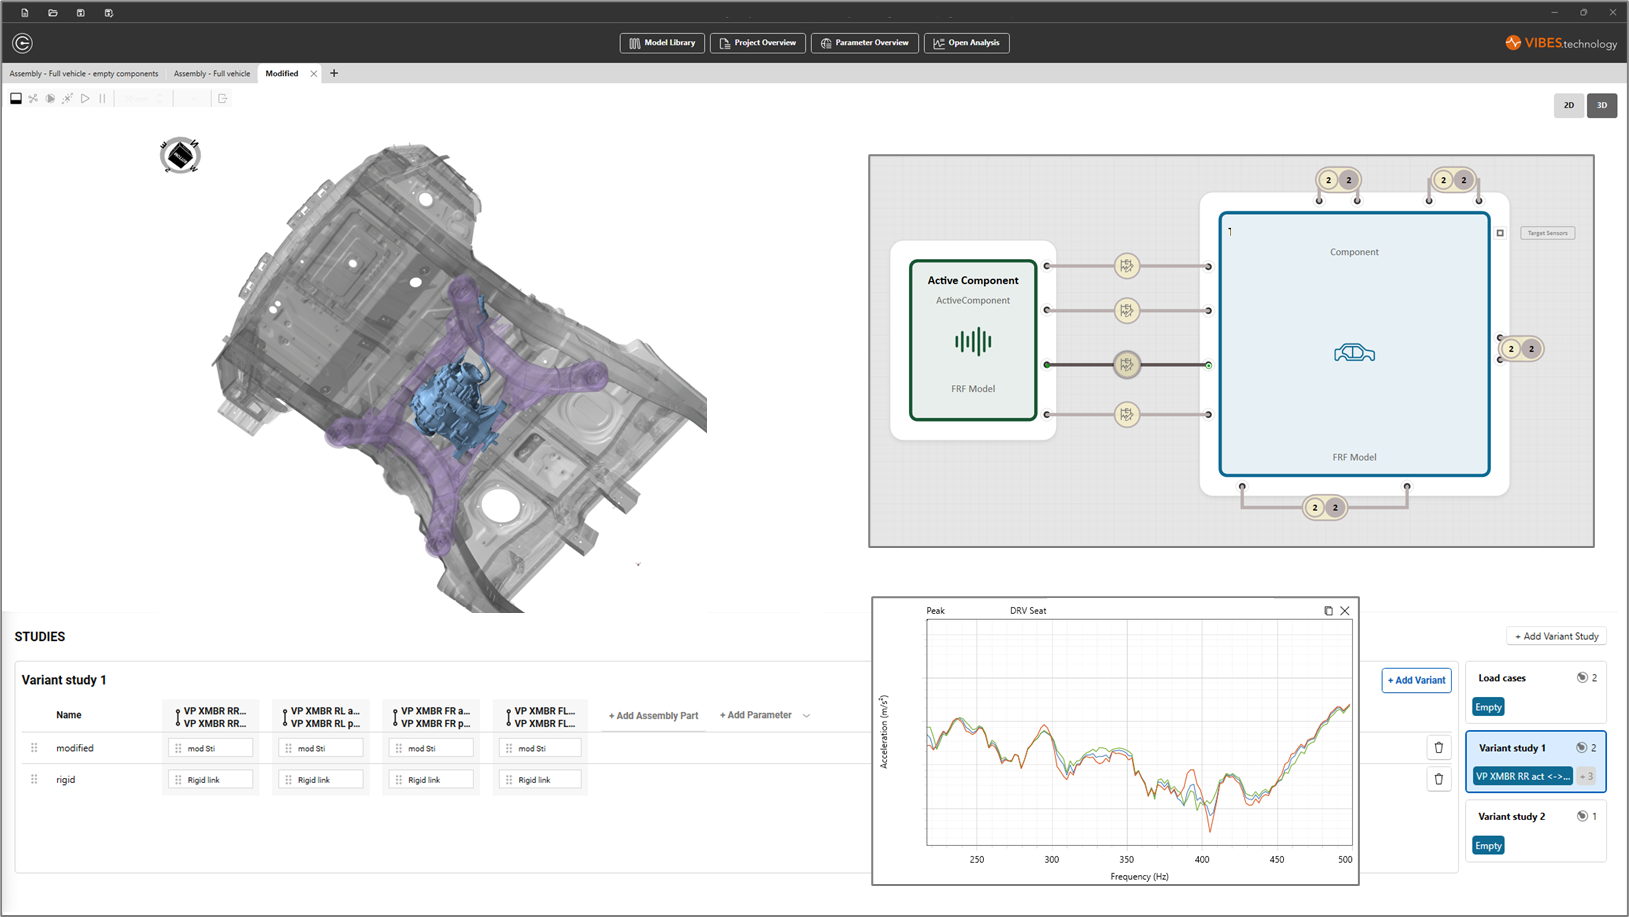Click the new file icon in title bar

click(25, 13)
